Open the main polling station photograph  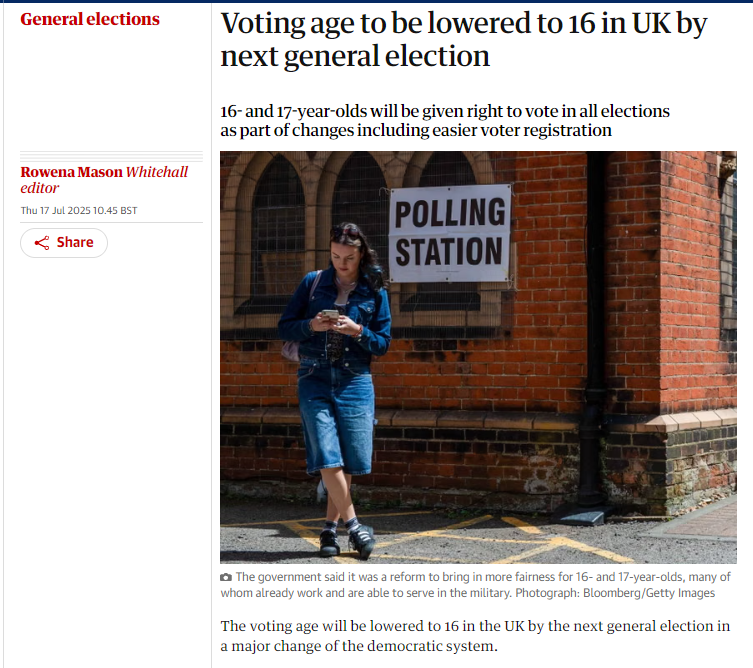478,357
